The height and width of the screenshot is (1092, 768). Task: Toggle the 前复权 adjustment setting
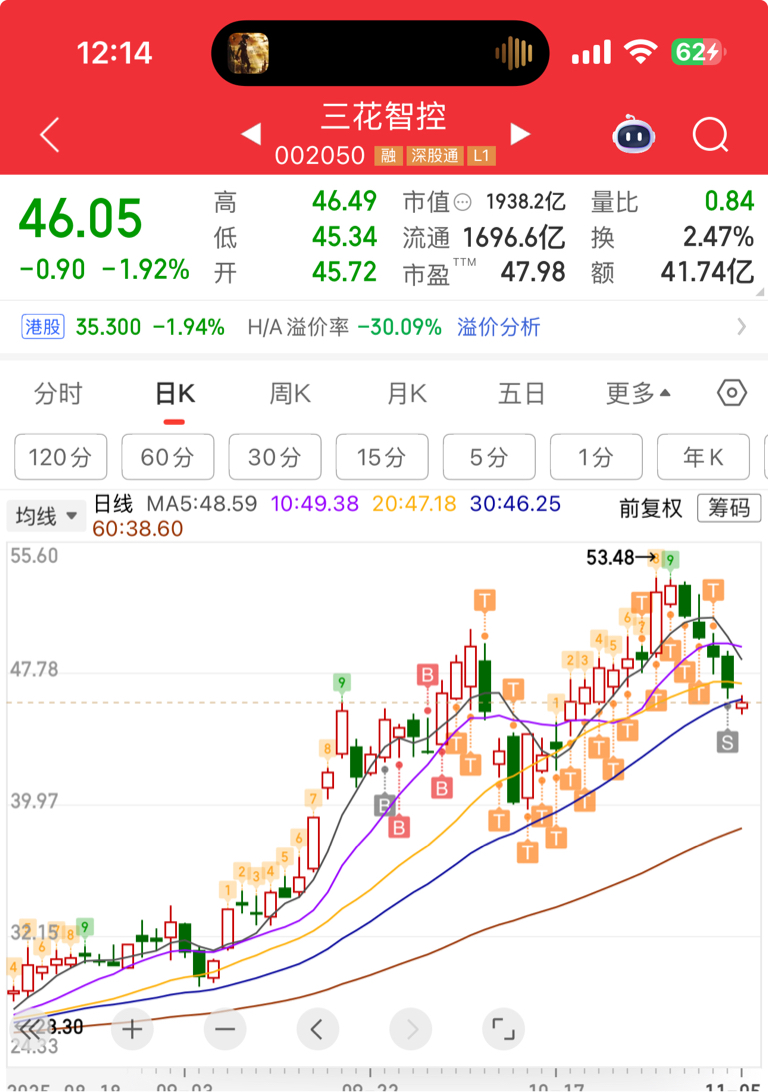point(650,508)
